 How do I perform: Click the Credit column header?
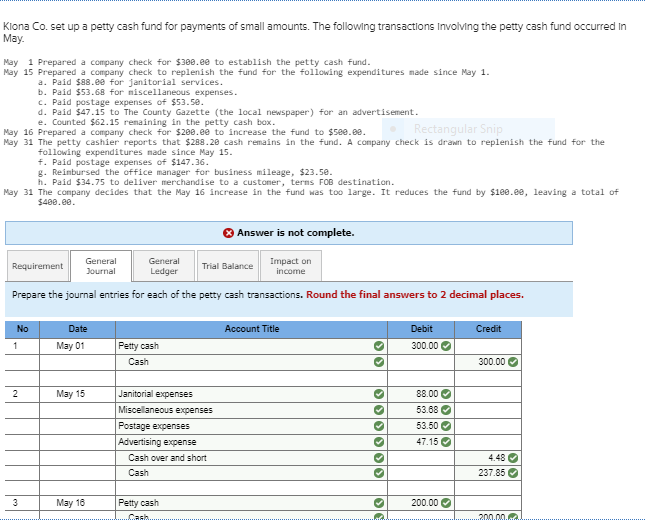(x=488, y=329)
